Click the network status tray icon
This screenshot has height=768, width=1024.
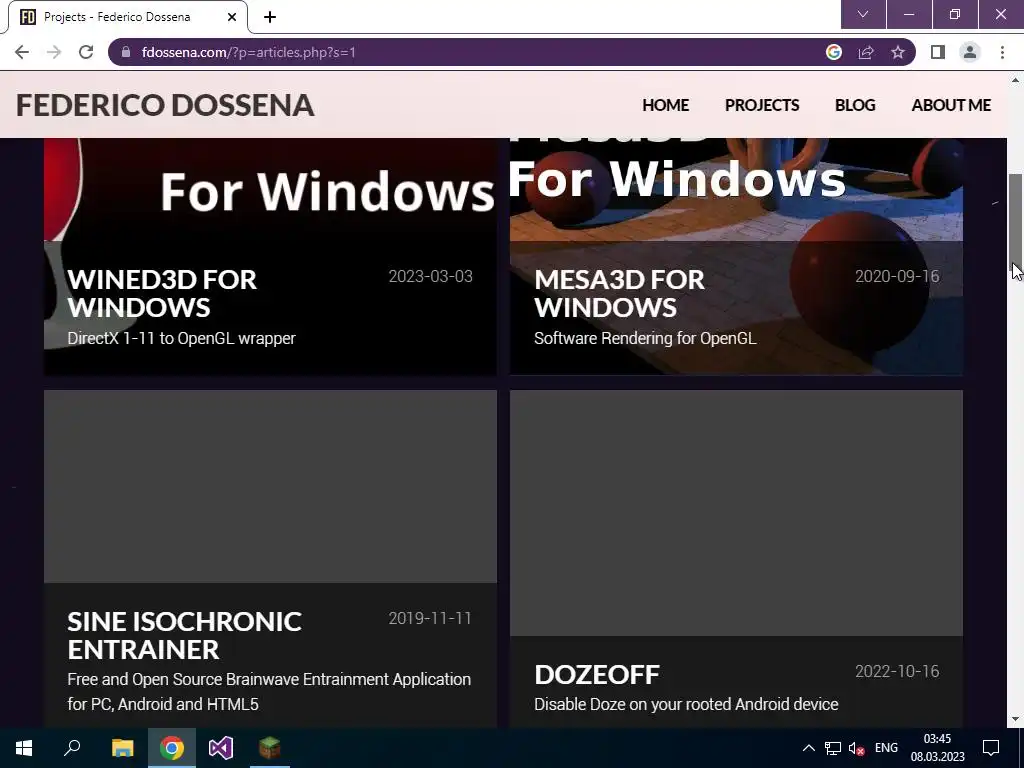[x=833, y=748]
